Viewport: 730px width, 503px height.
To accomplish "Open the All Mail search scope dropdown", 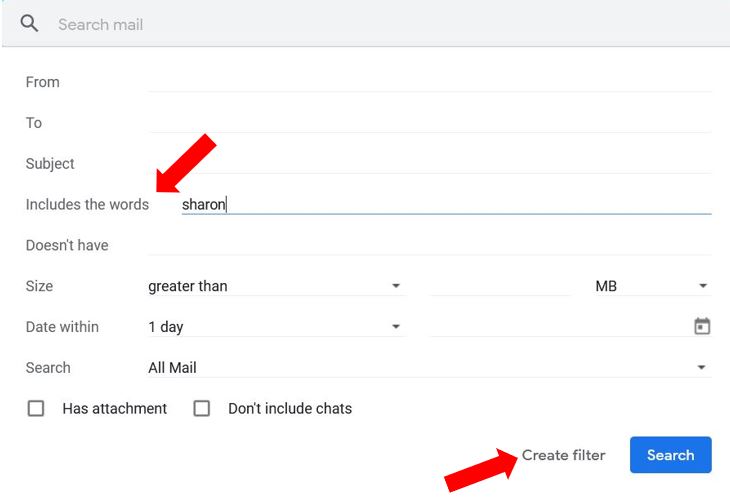I will tap(430, 367).
